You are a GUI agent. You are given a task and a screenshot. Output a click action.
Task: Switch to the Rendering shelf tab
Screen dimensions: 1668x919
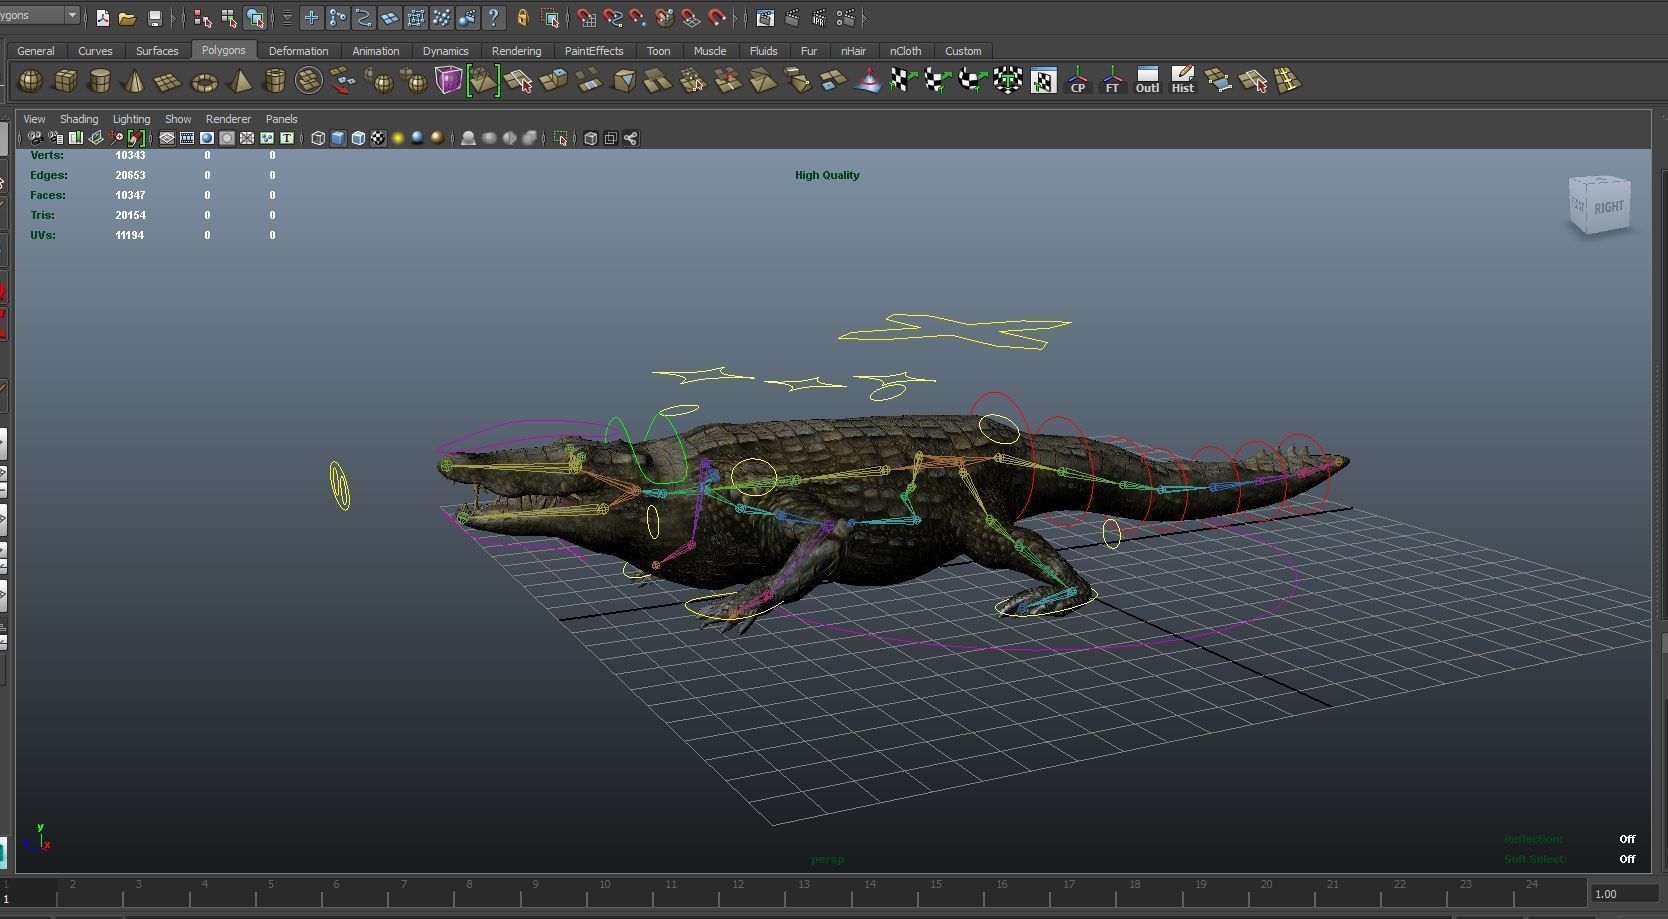[x=516, y=51]
